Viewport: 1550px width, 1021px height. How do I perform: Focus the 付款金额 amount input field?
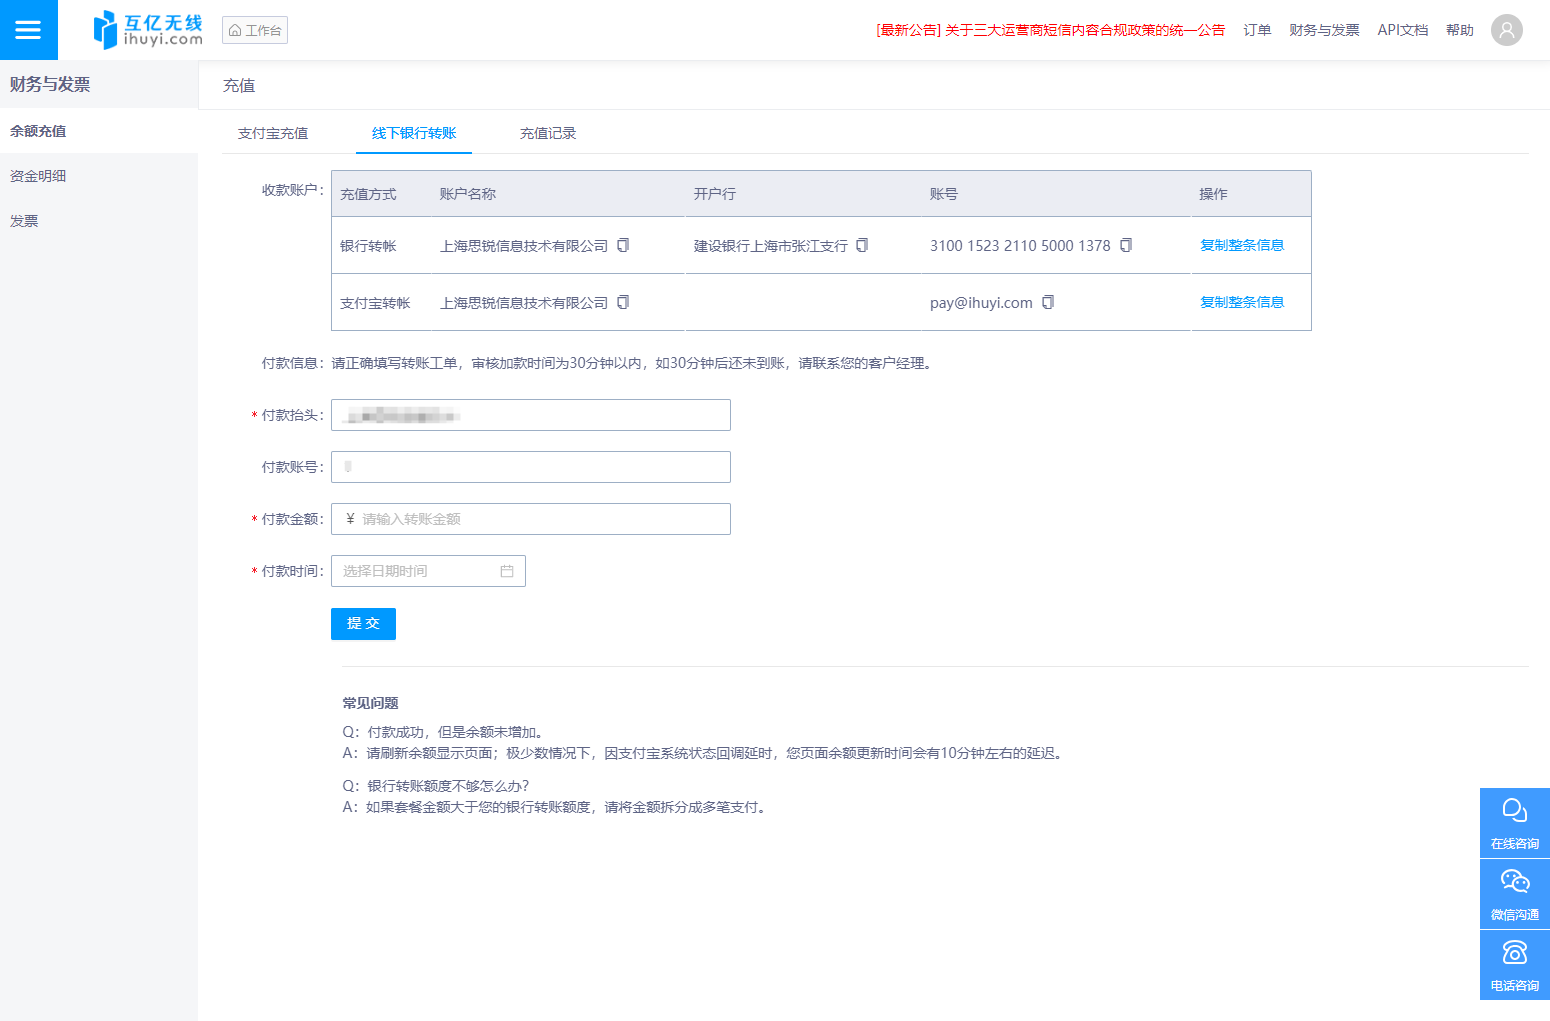(x=540, y=519)
